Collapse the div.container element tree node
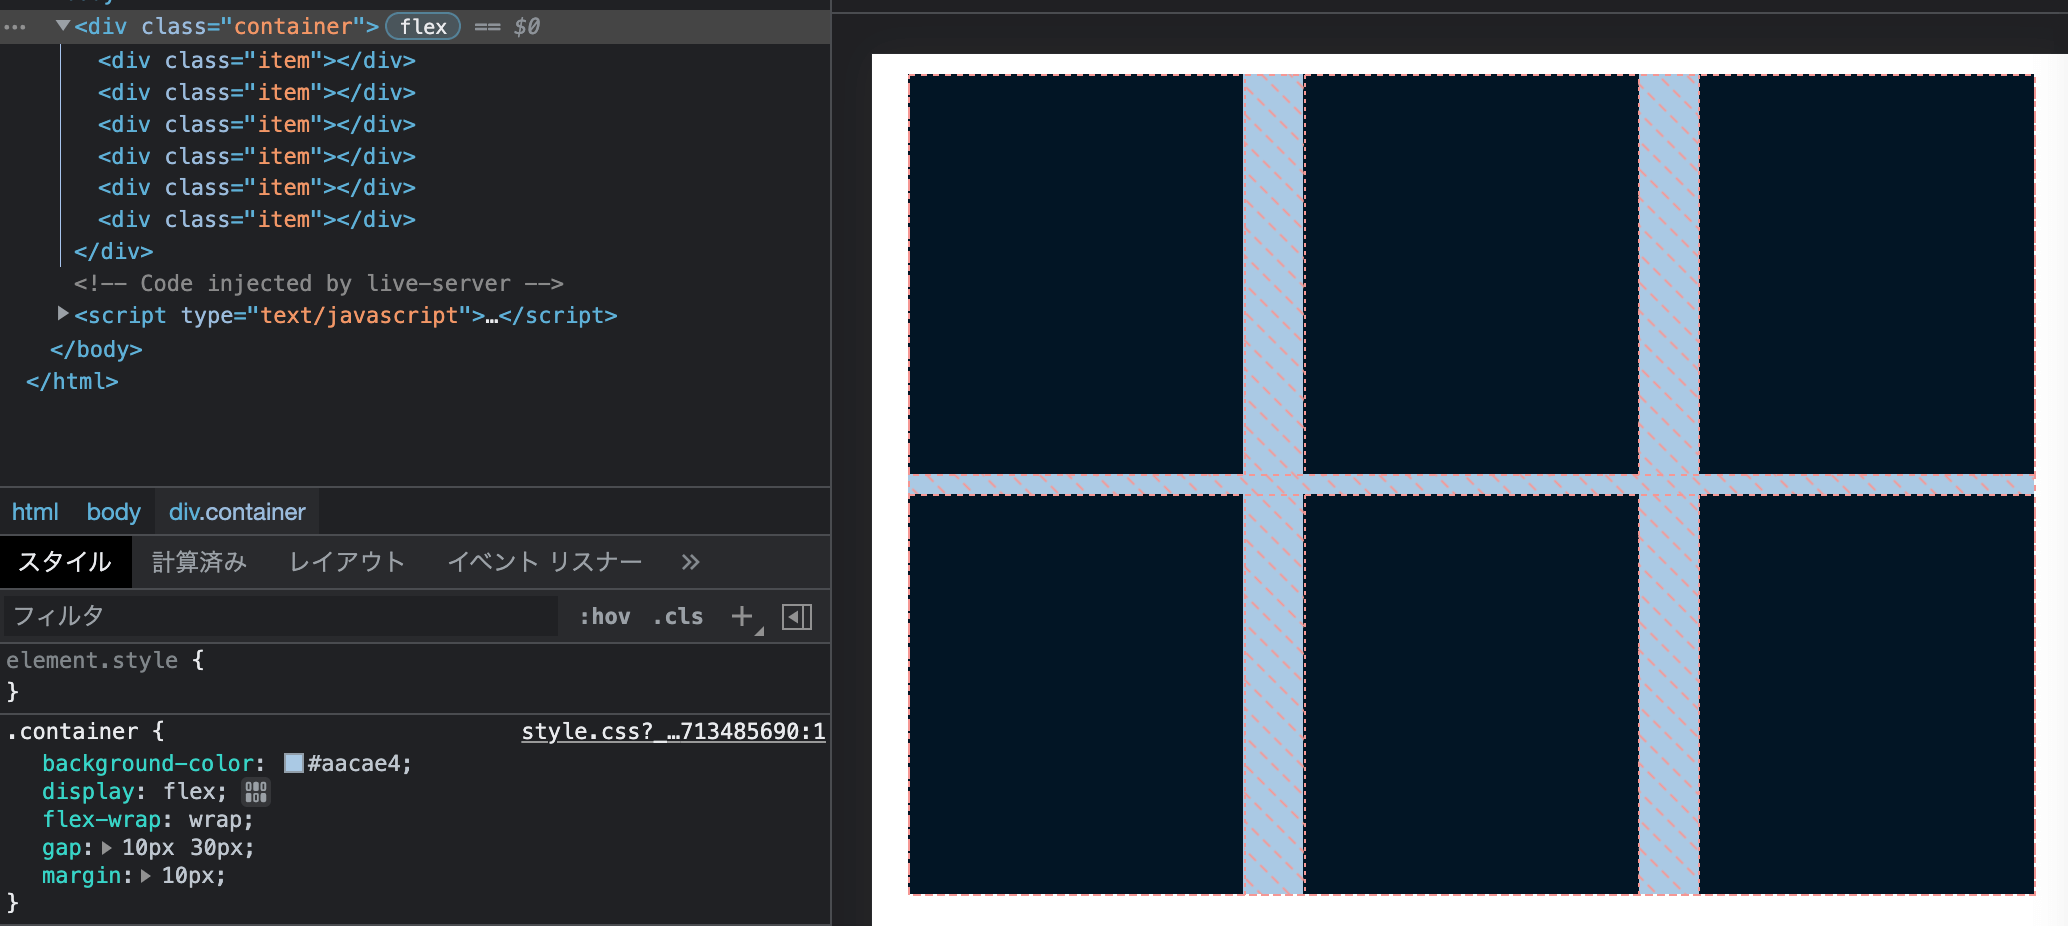Screen dimensions: 2068x926 coord(63,26)
